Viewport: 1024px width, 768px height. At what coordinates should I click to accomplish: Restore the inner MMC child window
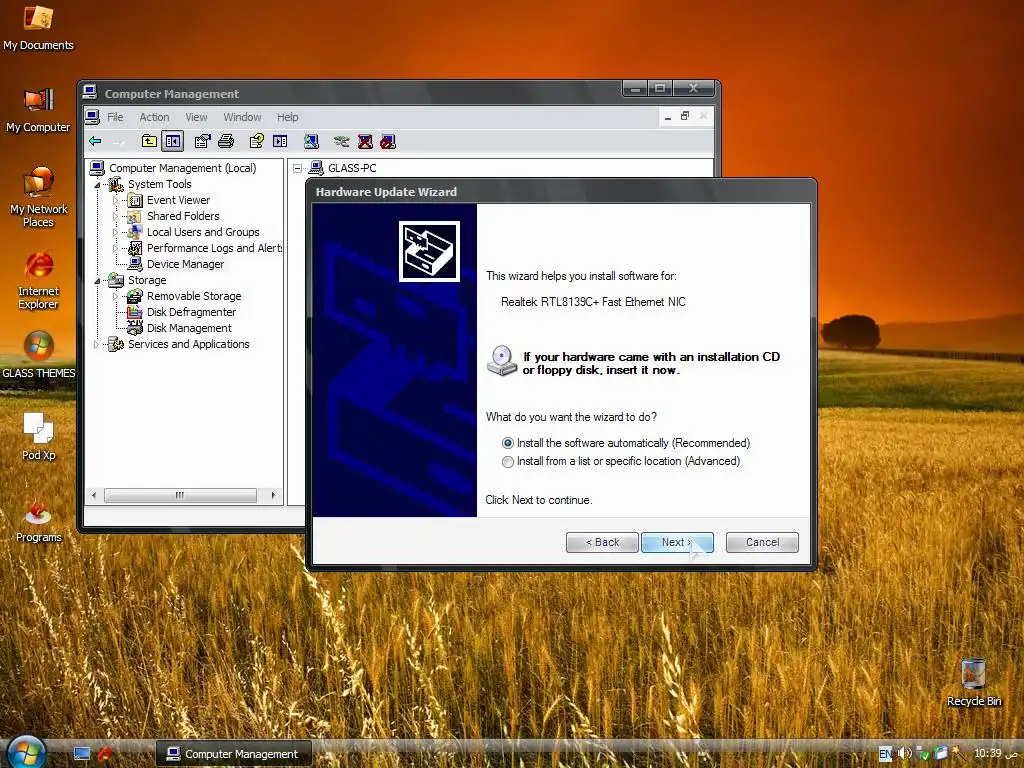684,116
